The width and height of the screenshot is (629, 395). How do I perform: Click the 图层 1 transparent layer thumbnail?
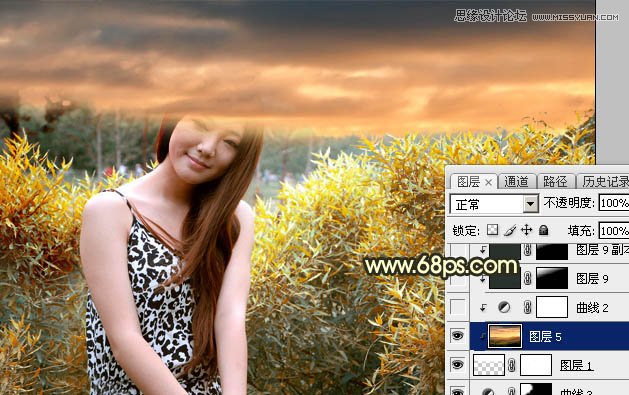[x=489, y=365]
